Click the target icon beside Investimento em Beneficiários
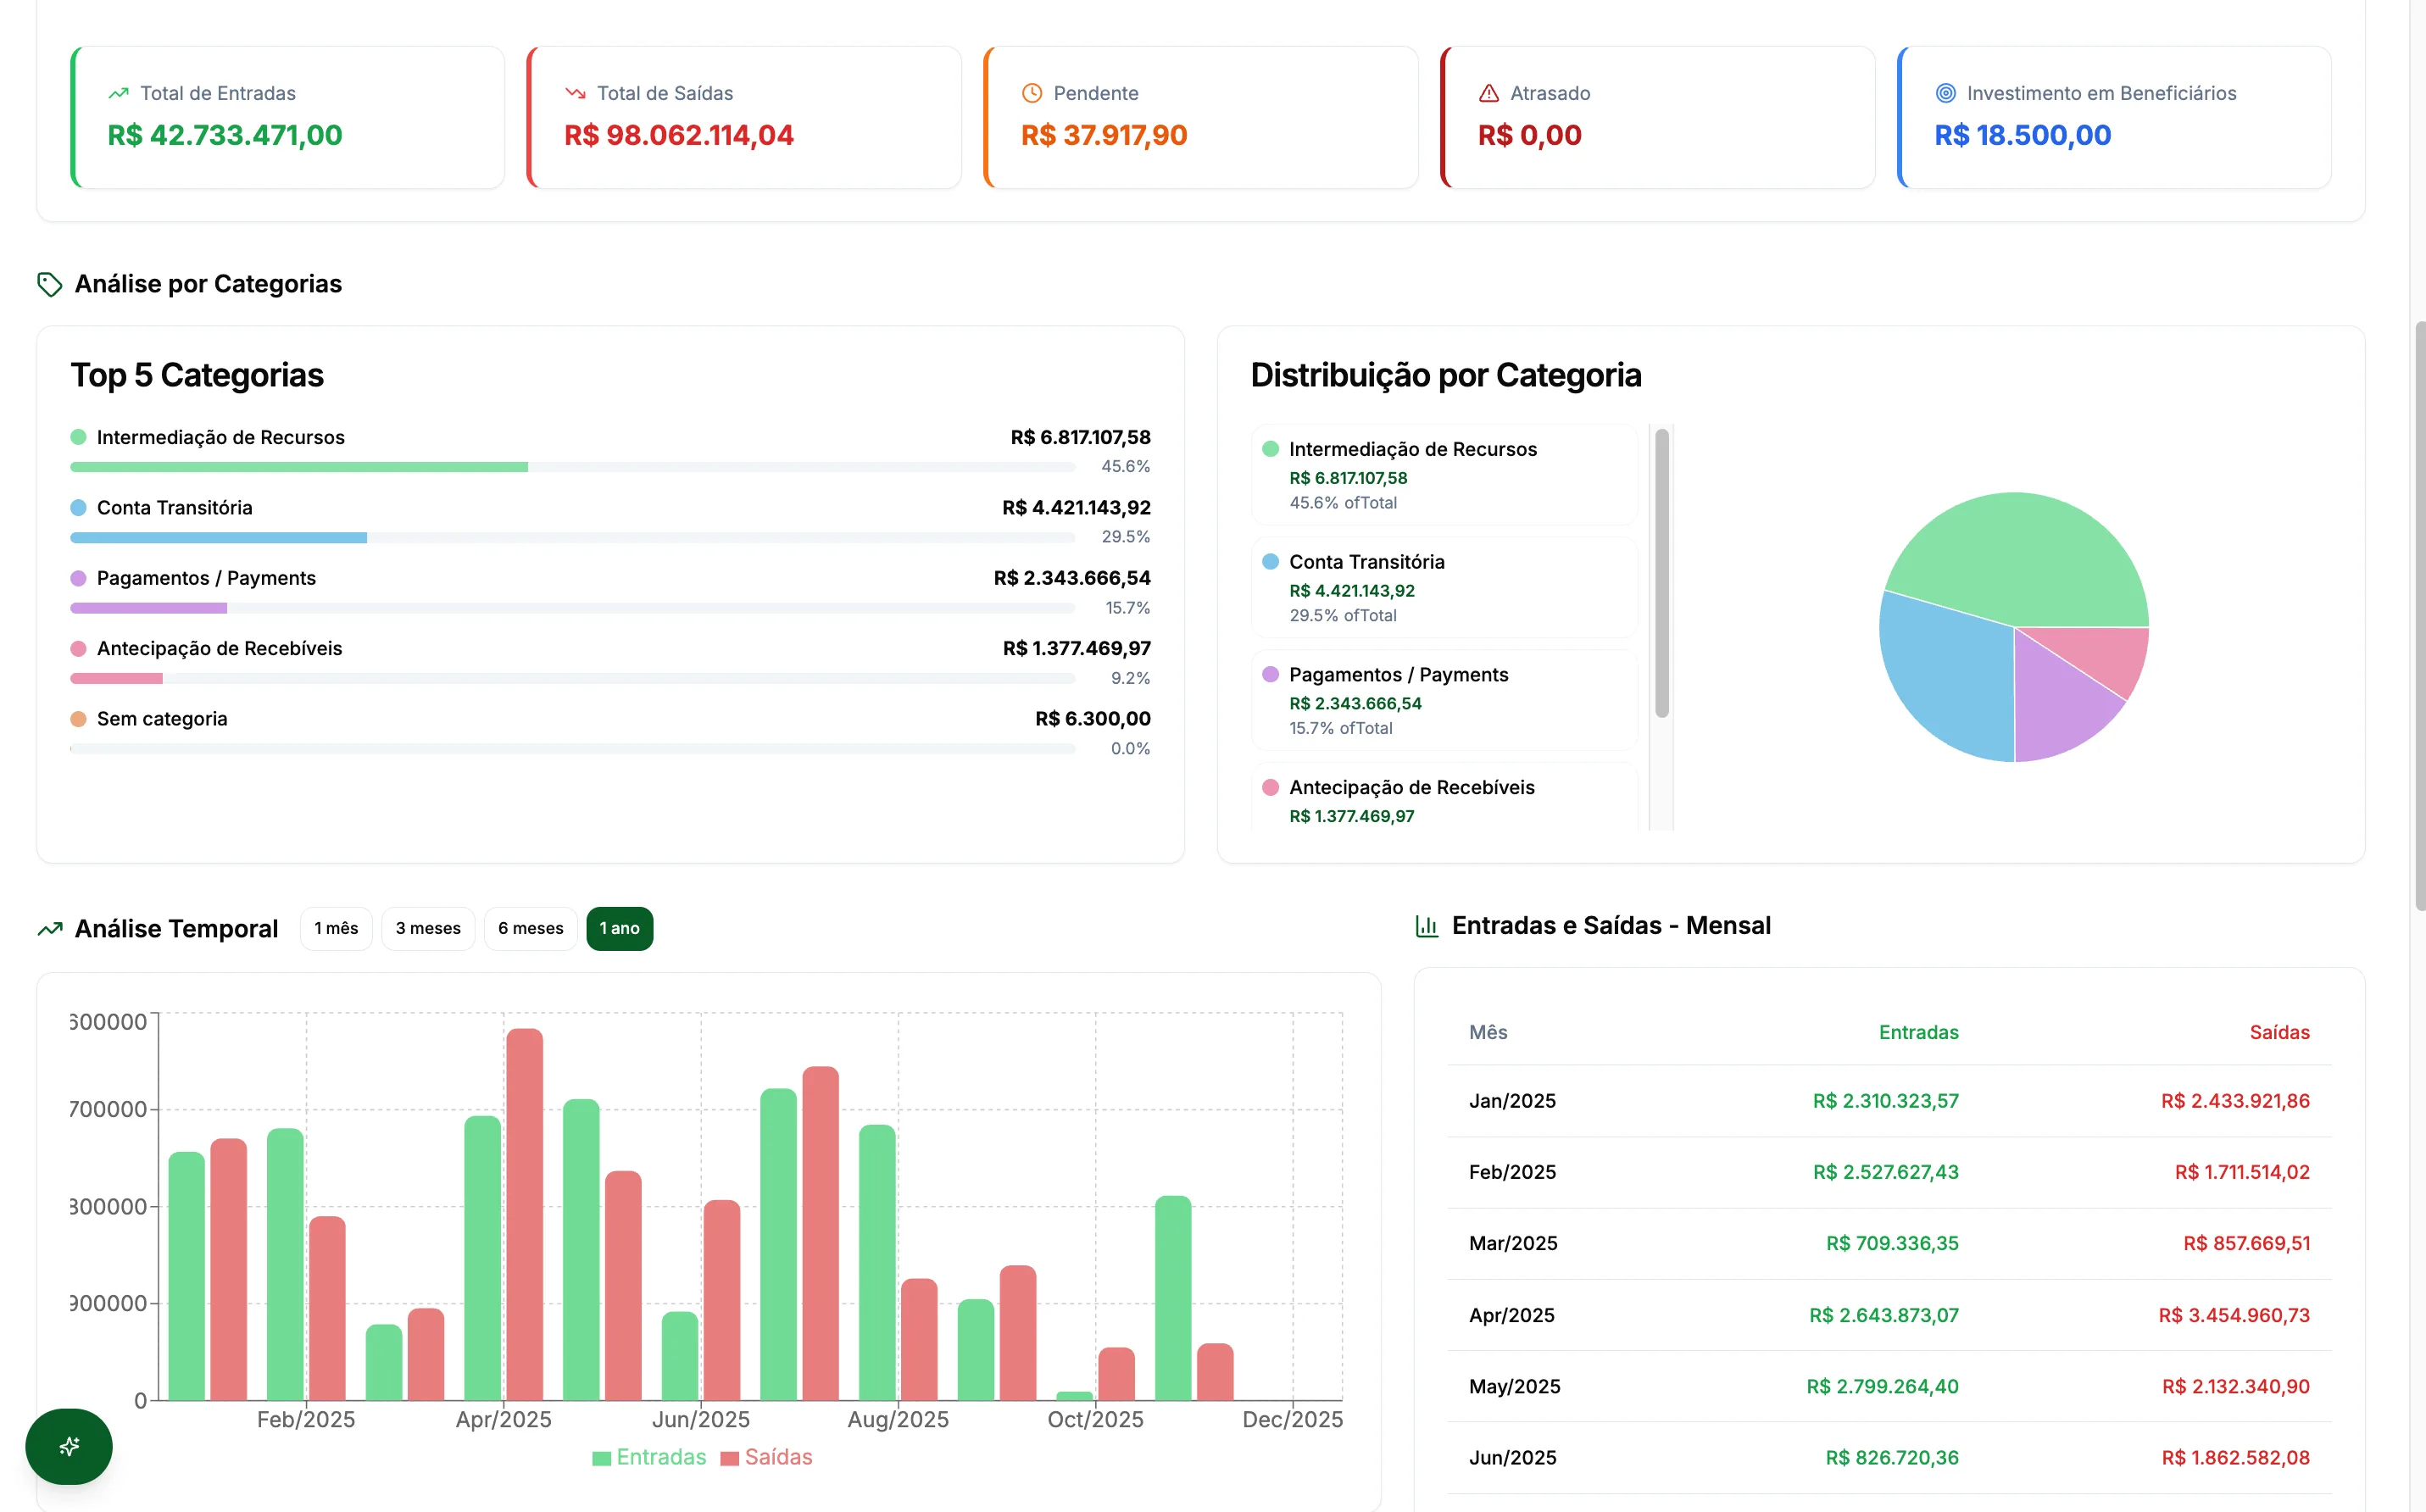The image size is (2426, 1512). 1946,93
